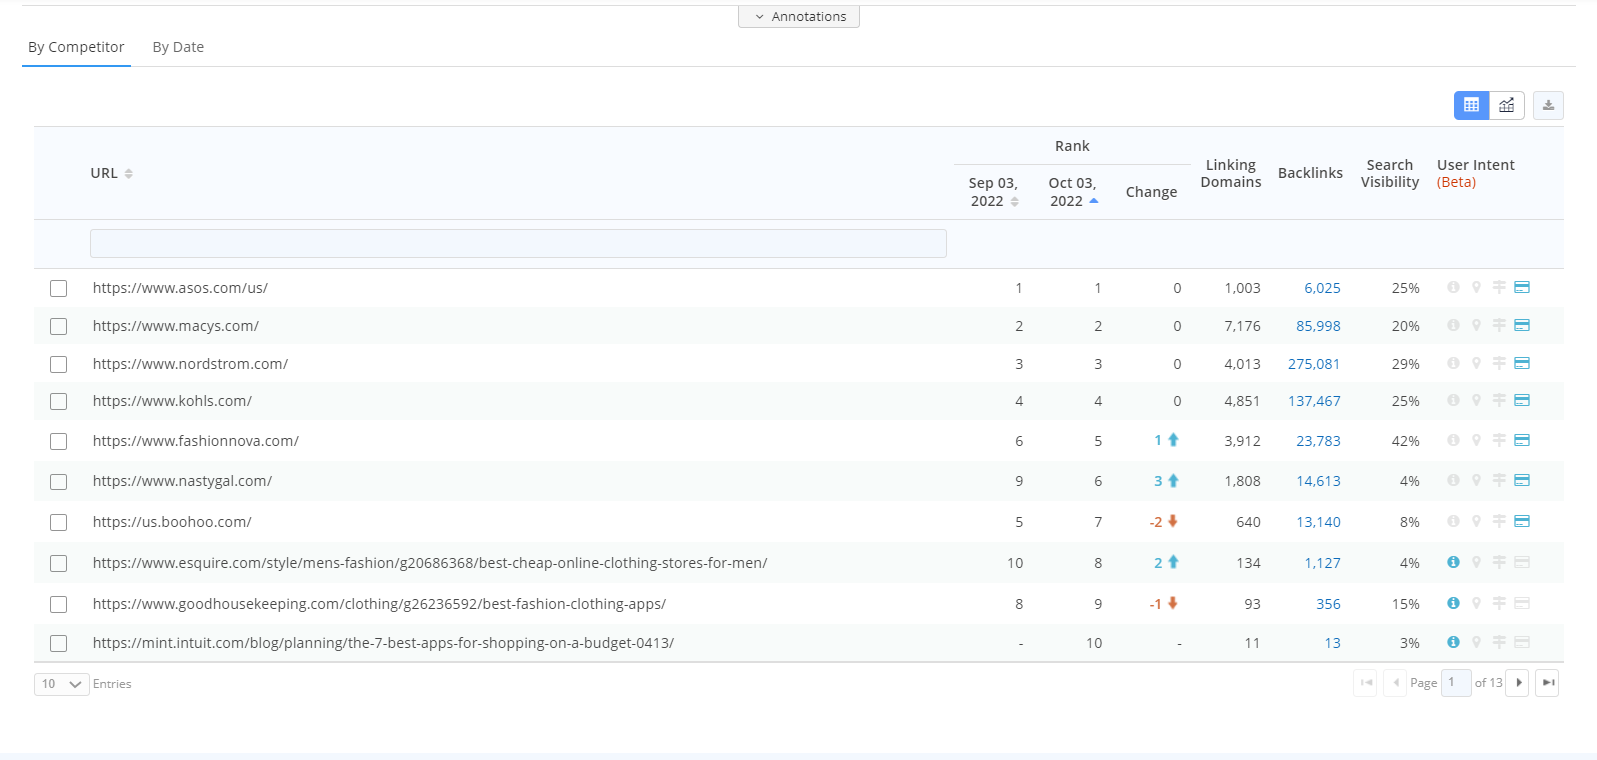Click the URL filter input field
Screen dimensions: 1597x760
click(x=518, y=243)
